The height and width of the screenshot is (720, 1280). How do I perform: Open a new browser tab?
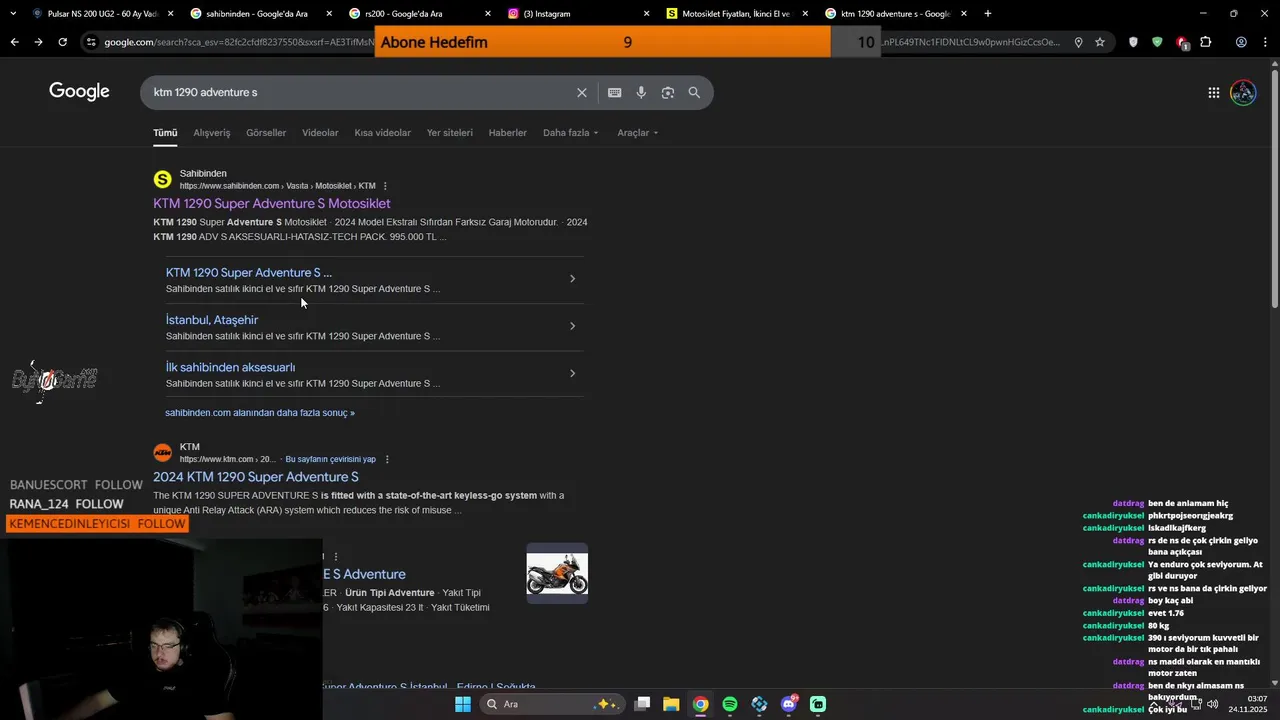(x=988, y=14)
